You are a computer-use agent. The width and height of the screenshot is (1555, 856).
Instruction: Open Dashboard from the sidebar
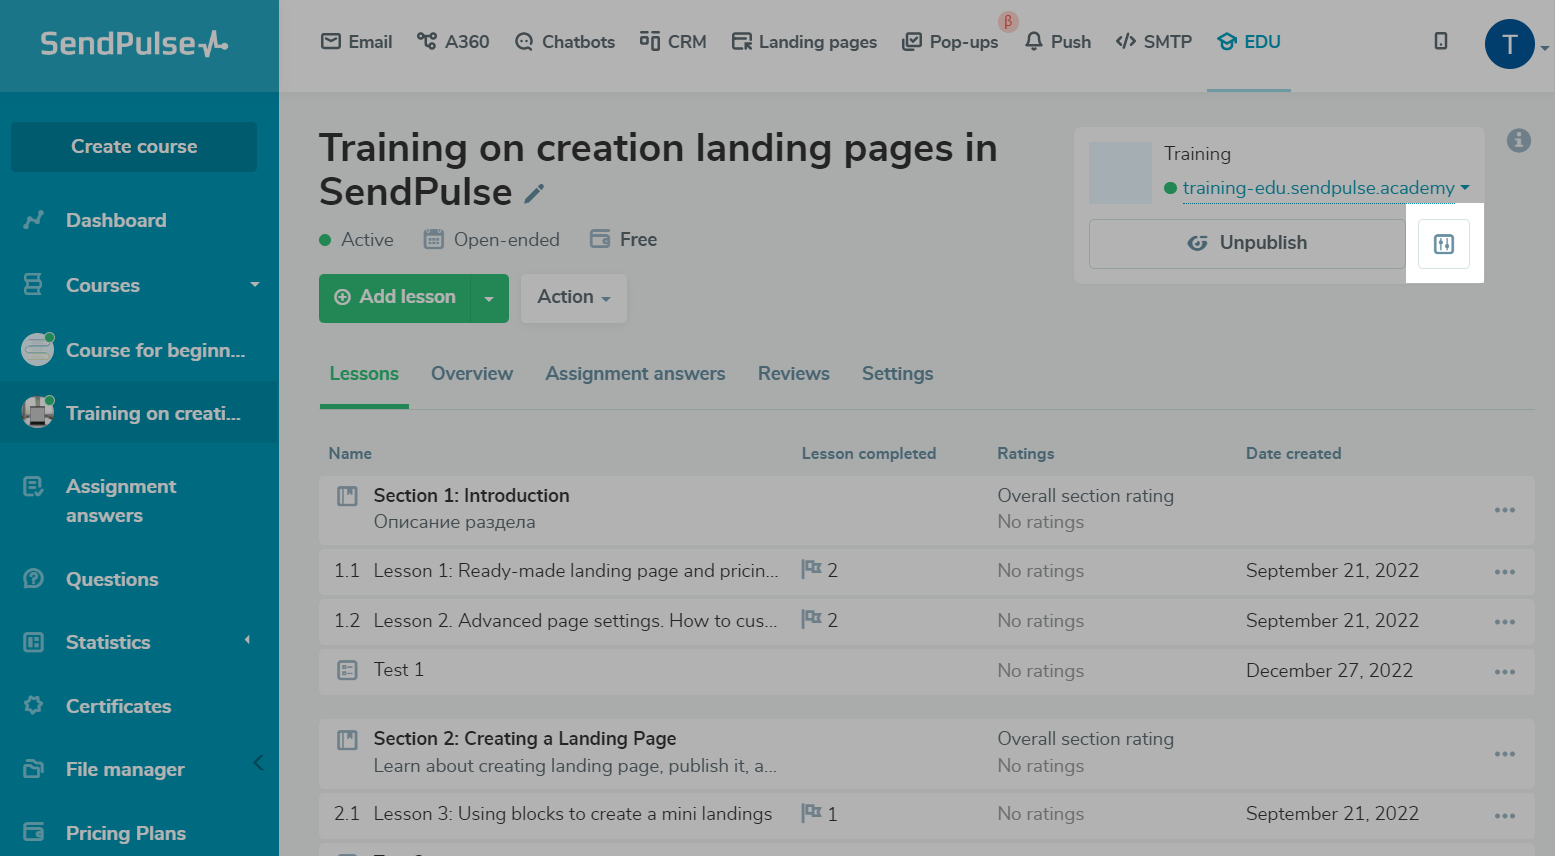point(116,220)
